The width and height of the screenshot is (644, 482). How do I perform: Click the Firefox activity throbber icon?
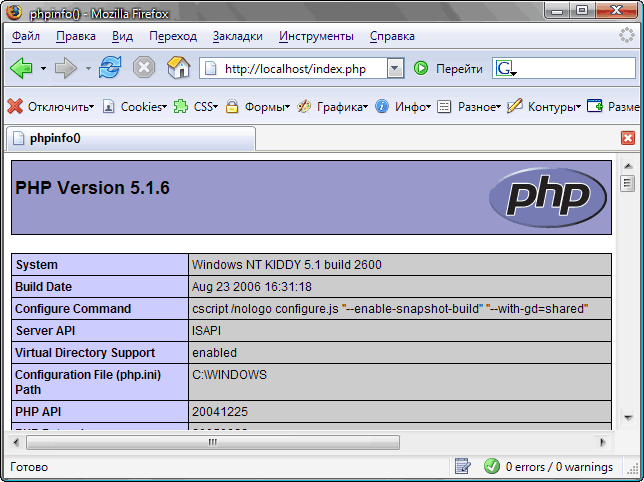pyautogui.click(x=627, y=35)
